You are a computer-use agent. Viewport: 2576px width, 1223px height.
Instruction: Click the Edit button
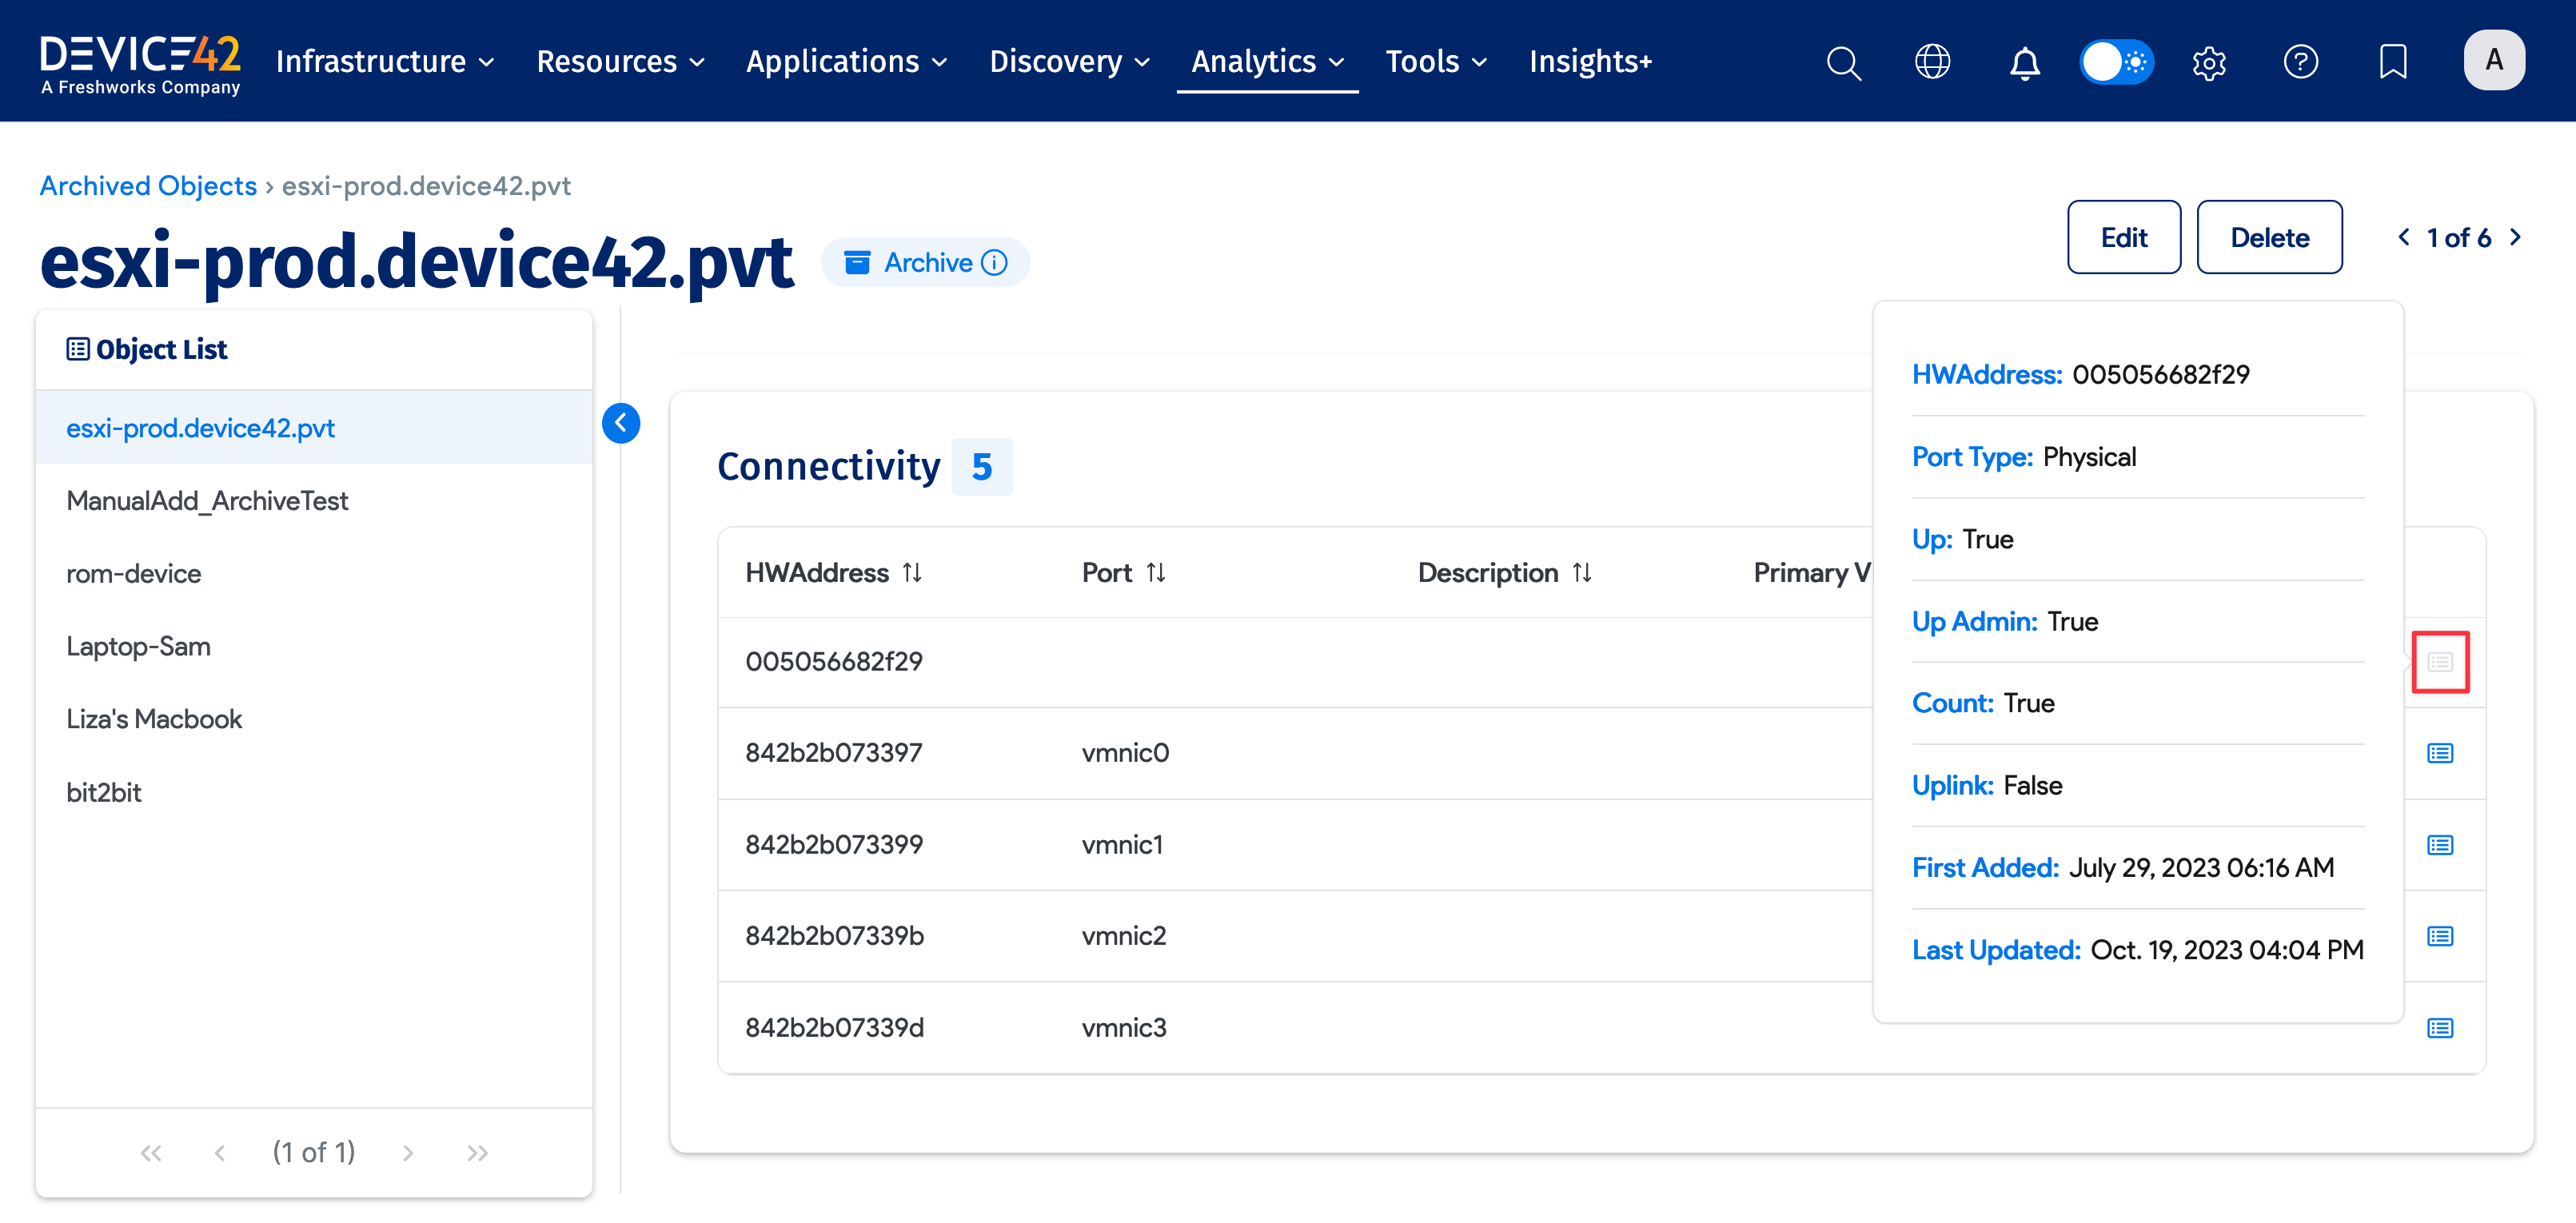click(x=2123, y=237)
